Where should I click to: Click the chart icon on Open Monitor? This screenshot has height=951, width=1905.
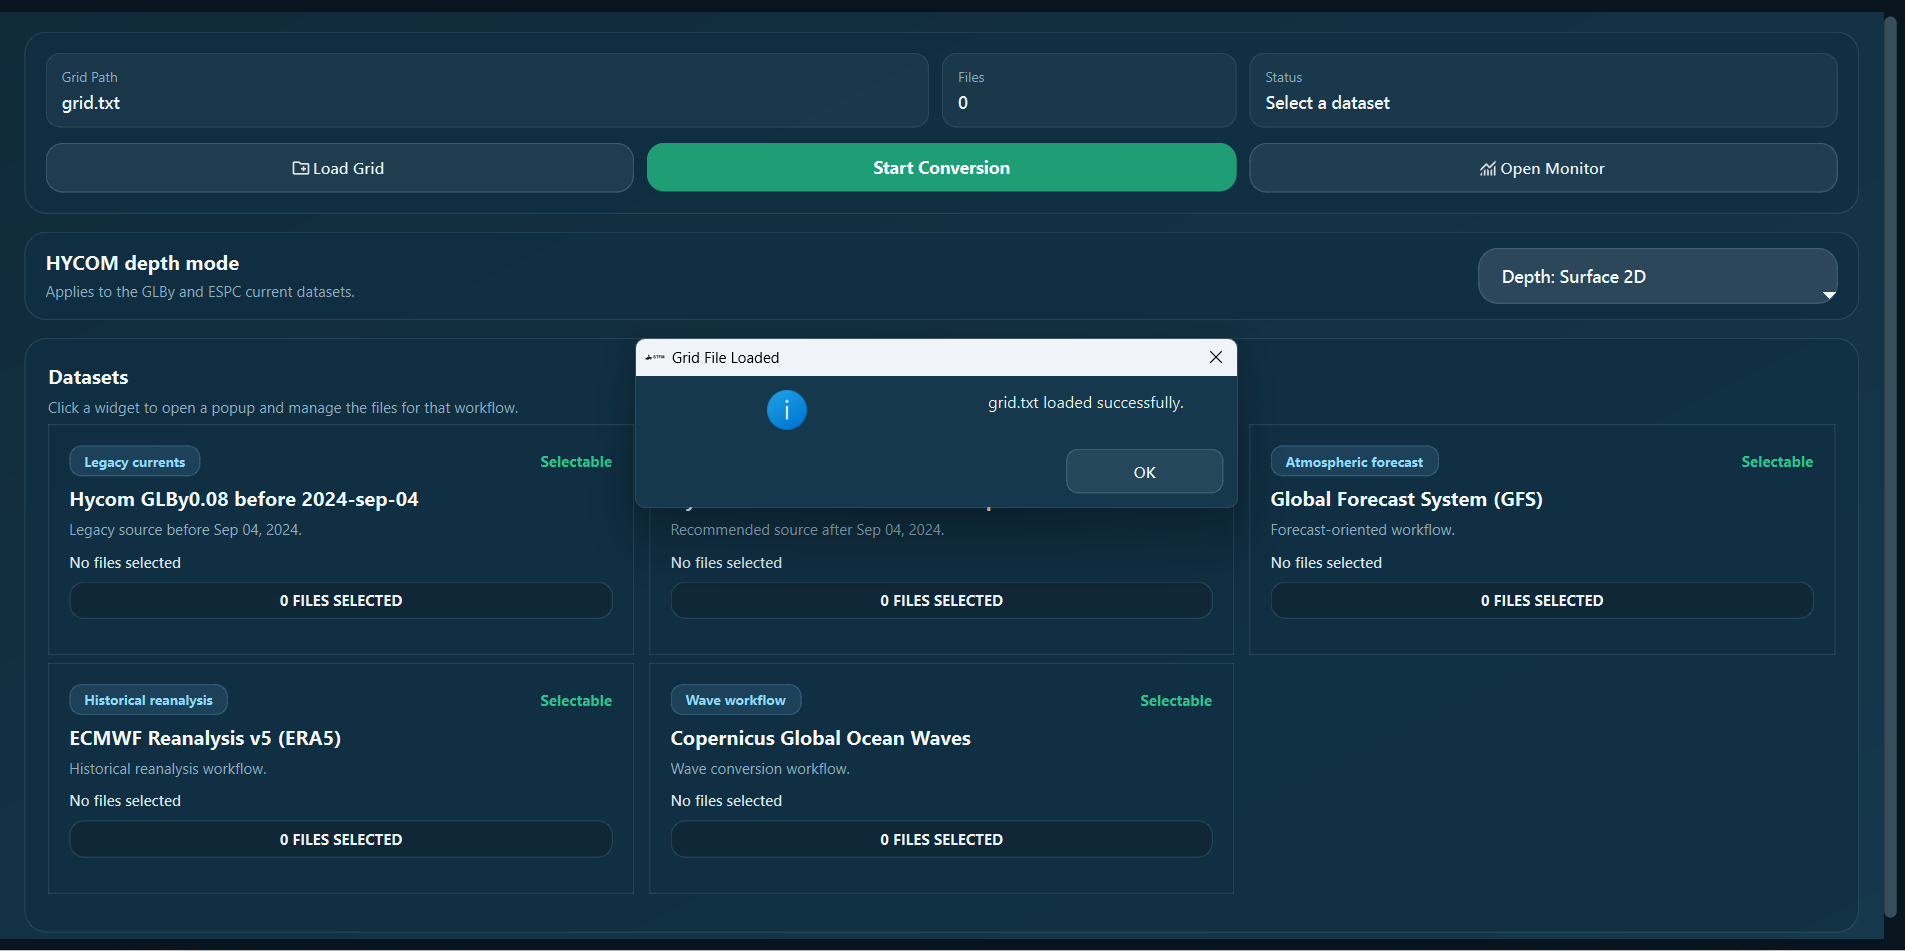click(x=1488, y=168)
